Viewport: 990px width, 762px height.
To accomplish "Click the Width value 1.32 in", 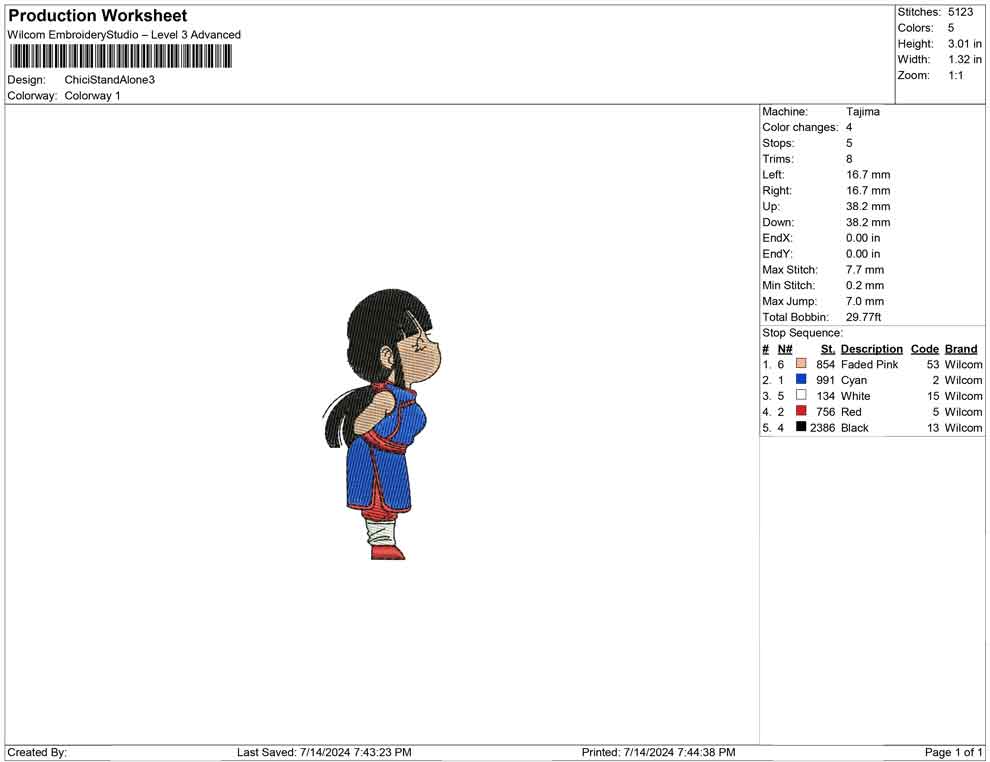I will coord(965,59).
